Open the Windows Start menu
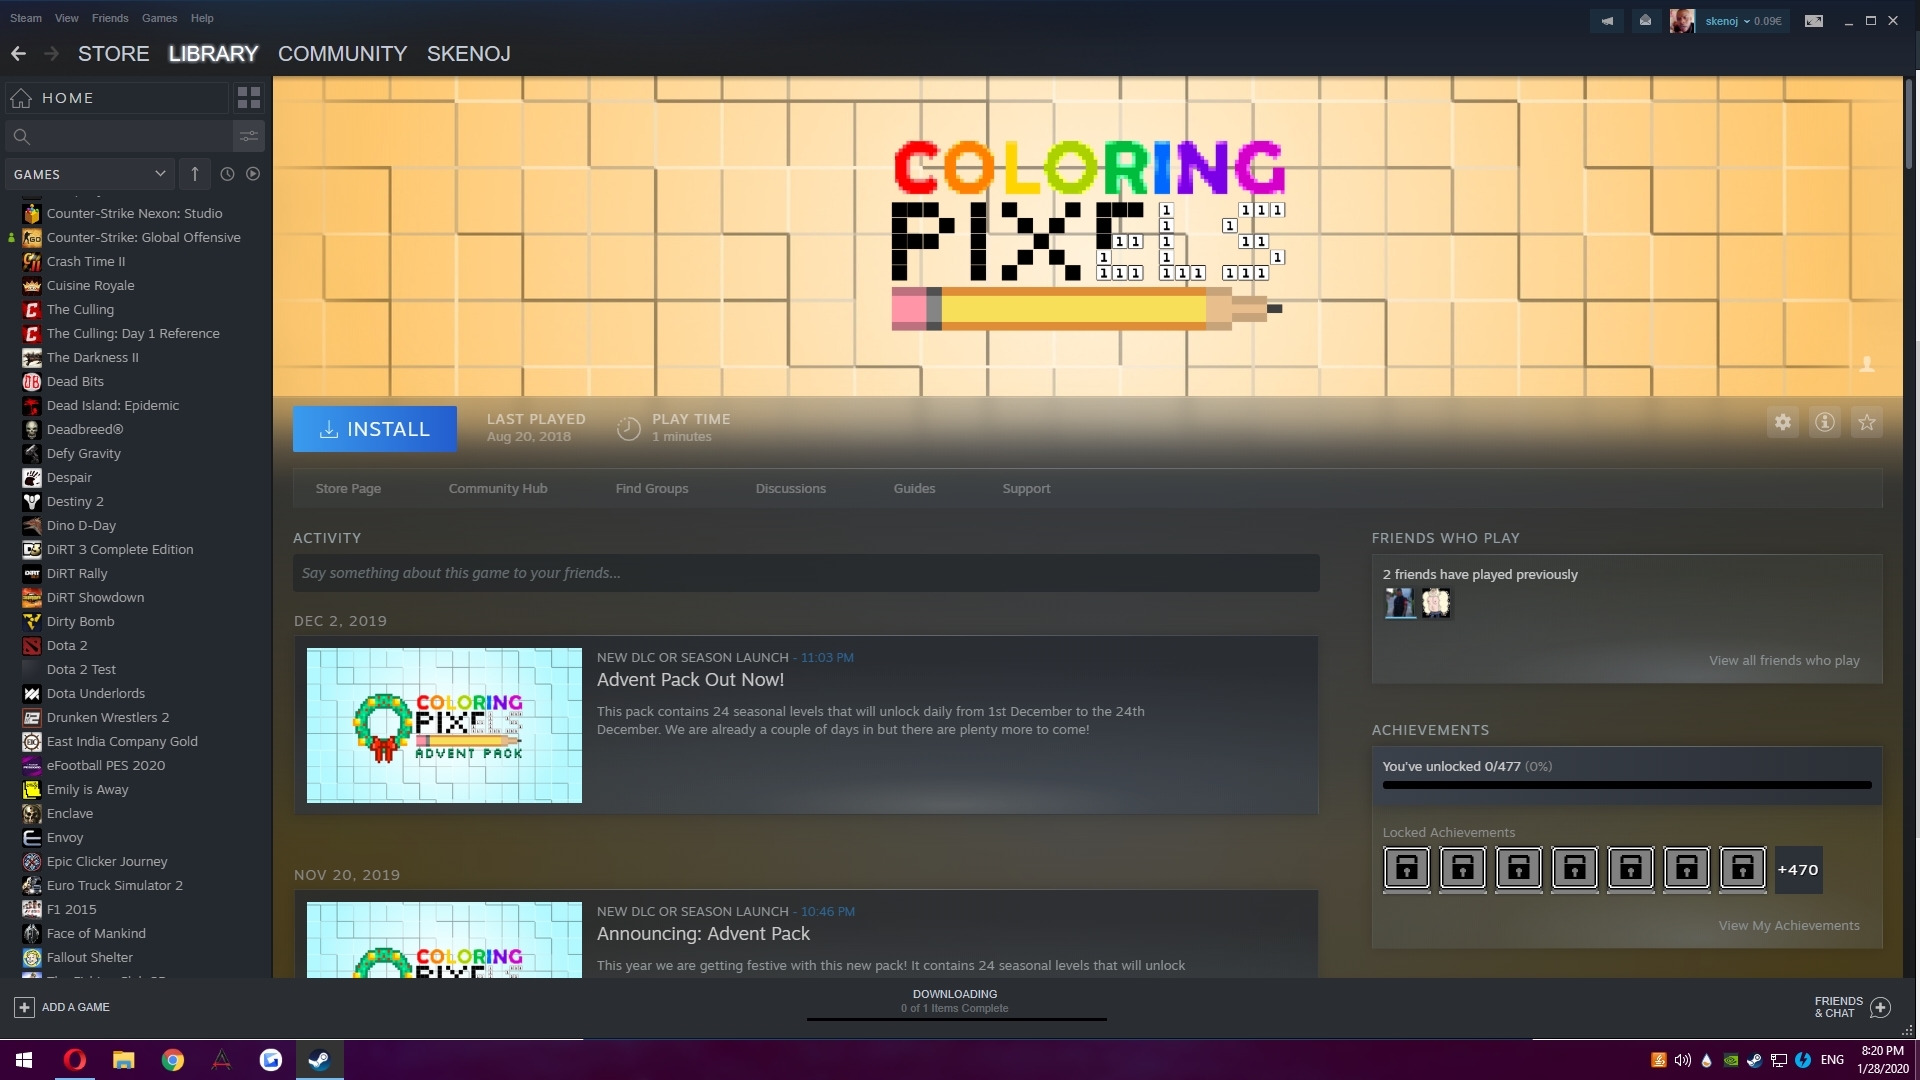1920x1080 pixels. click(x=24, y=1060)
